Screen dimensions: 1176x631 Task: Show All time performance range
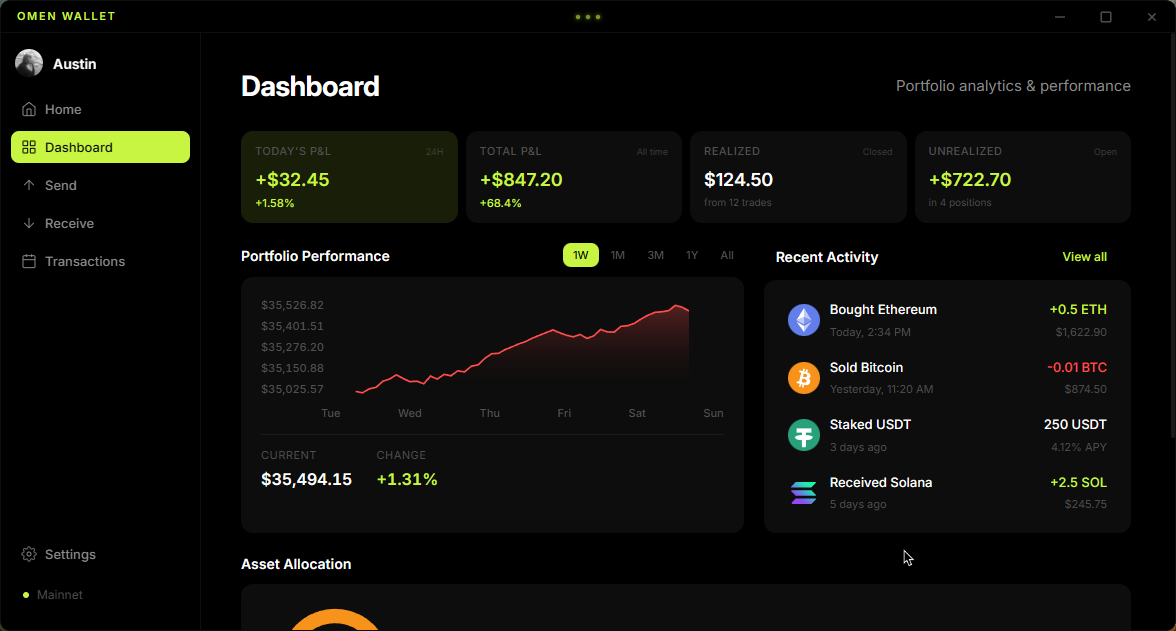point(727,255)
